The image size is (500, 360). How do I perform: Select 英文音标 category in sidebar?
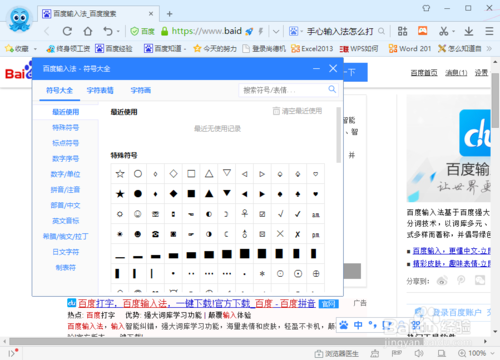(66, 221)
